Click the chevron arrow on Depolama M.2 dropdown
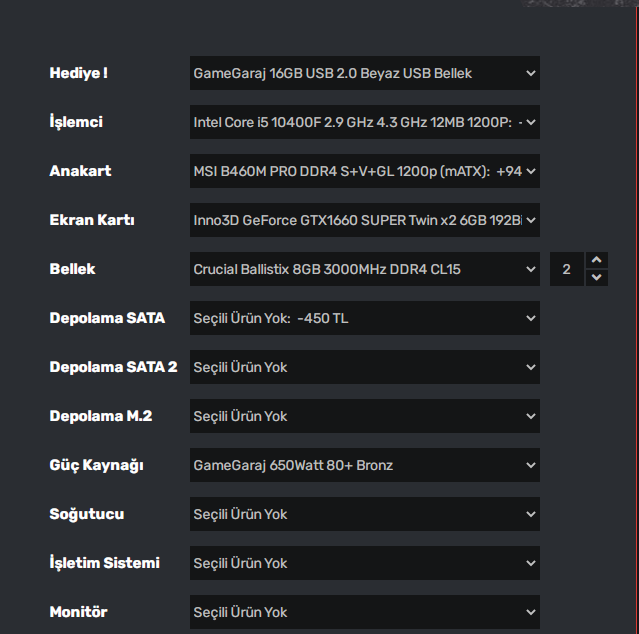 point(530,416)
